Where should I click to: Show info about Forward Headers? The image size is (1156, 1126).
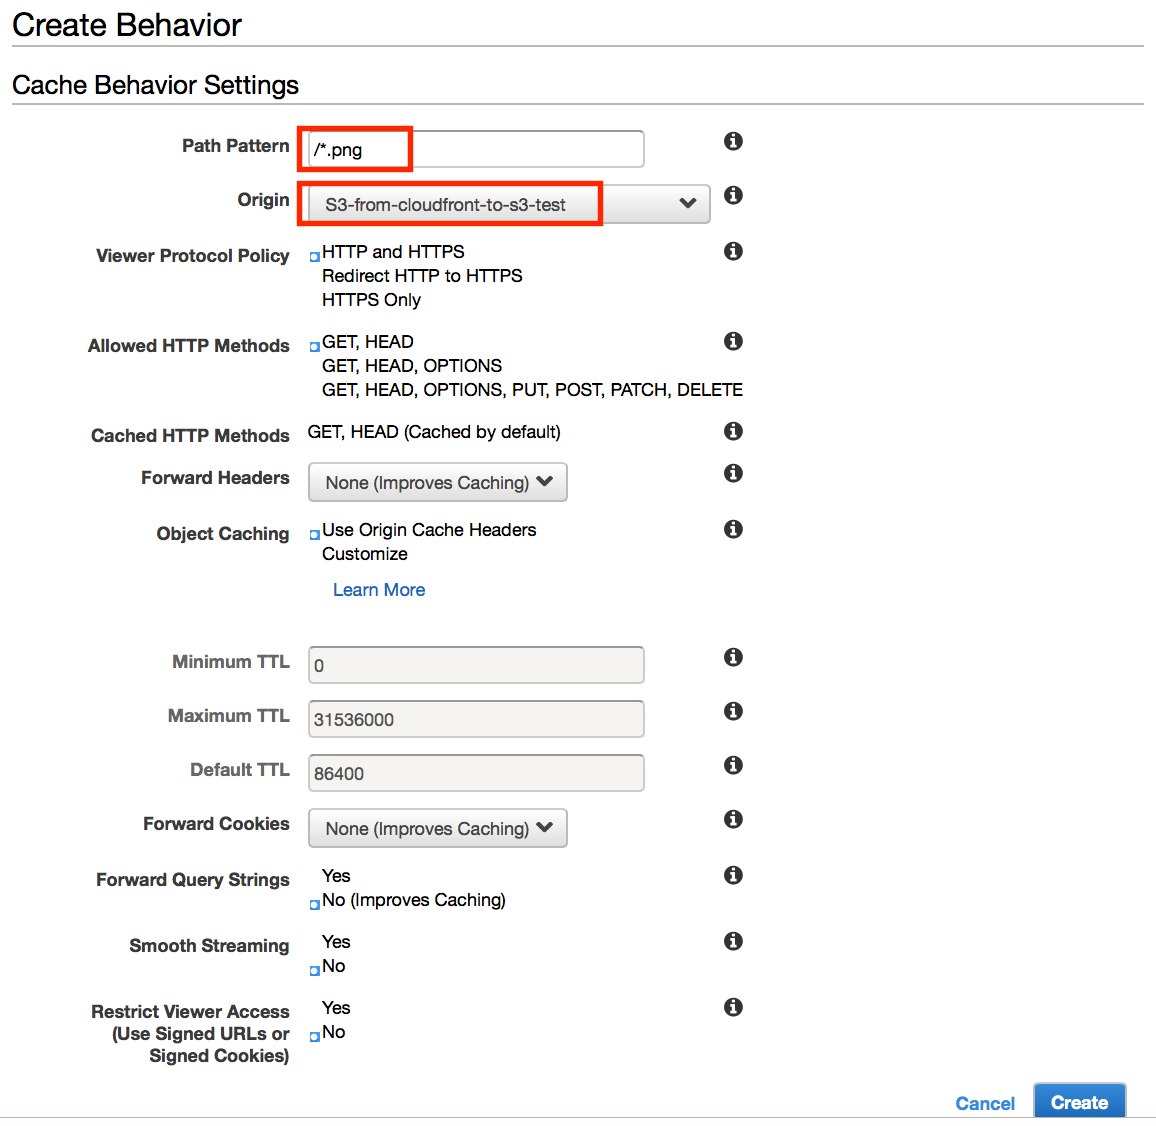[x=733, y=473]
